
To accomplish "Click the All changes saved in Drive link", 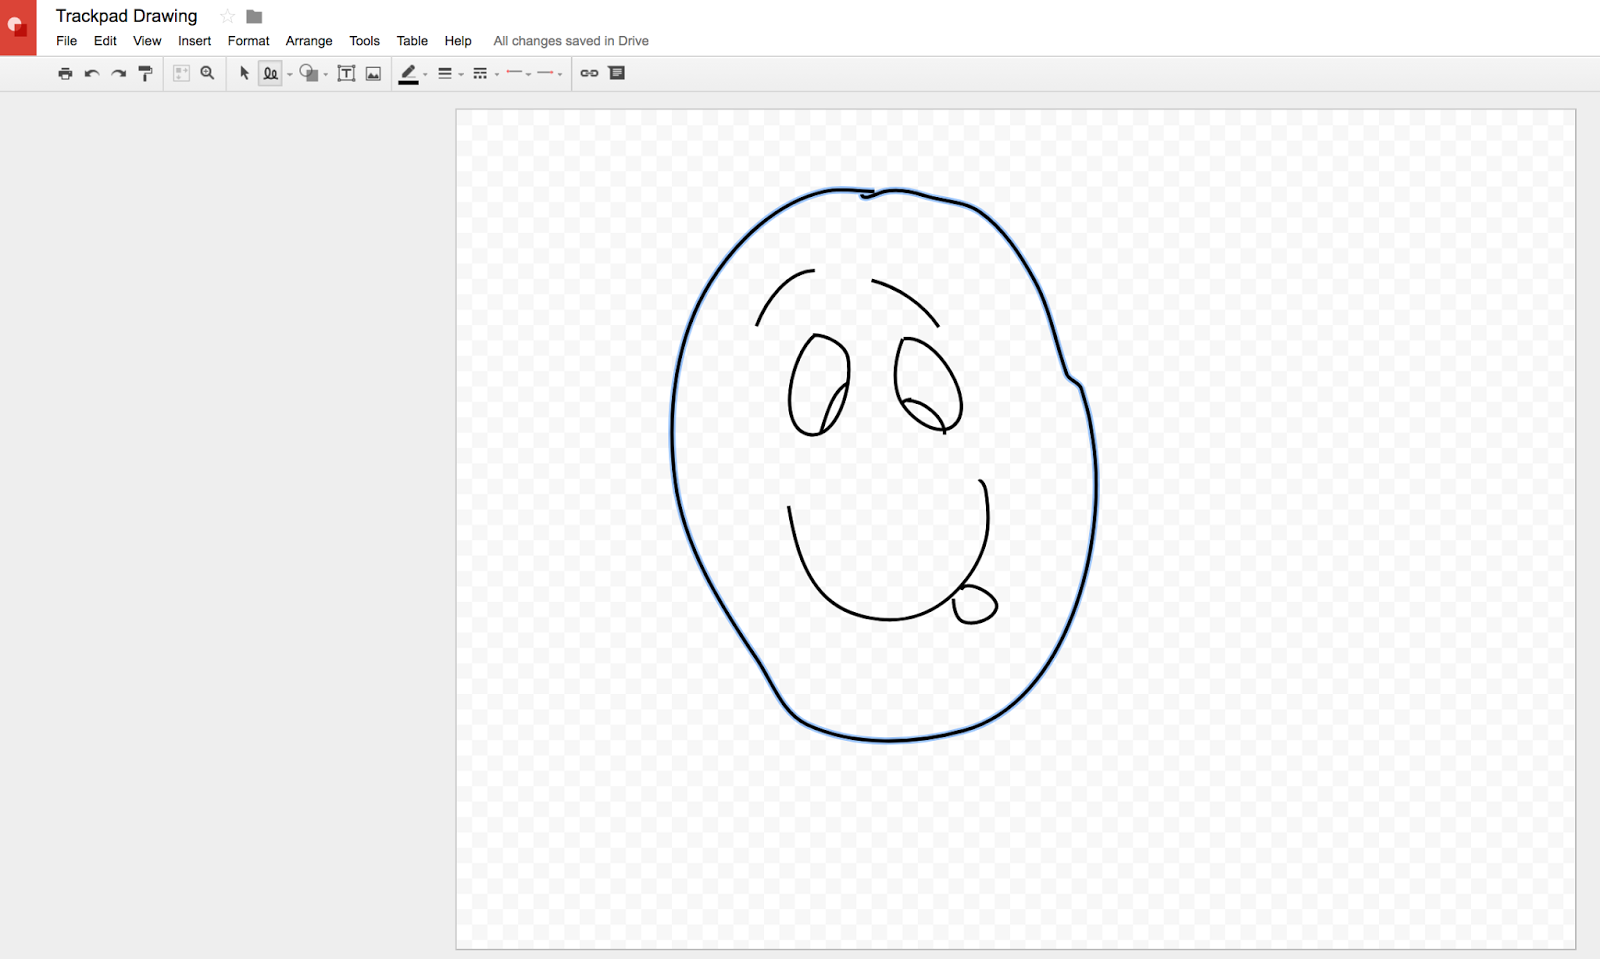I will (x=570, y=41).
